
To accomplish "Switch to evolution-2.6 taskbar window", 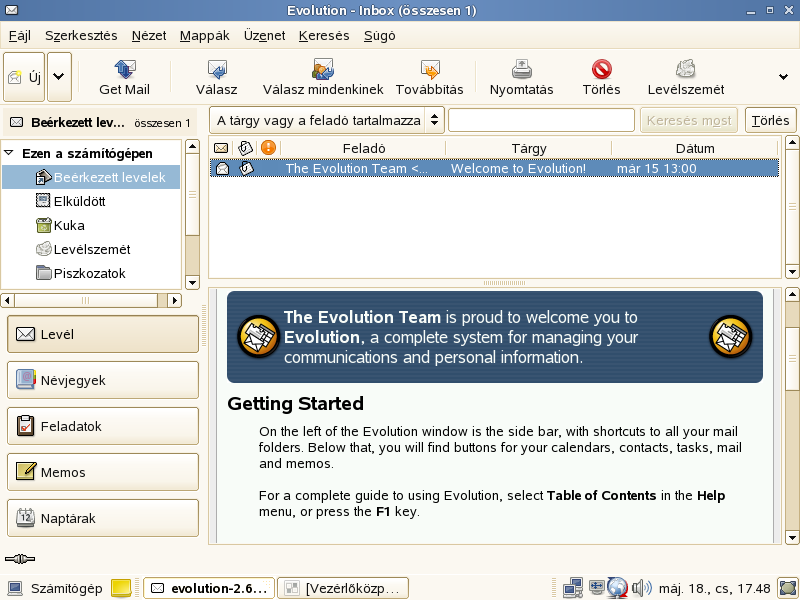I will click(209, 588).
